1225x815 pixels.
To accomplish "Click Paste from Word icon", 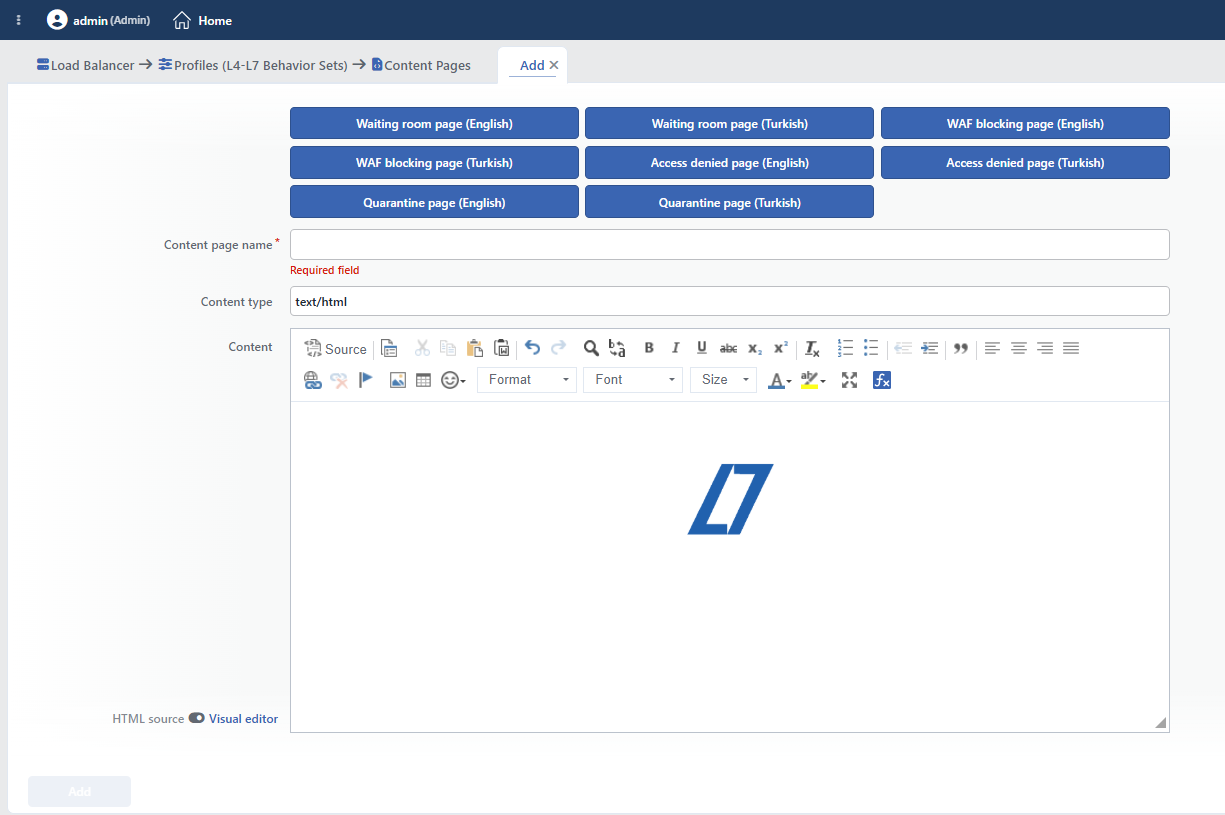I will (x=502, y=348).
